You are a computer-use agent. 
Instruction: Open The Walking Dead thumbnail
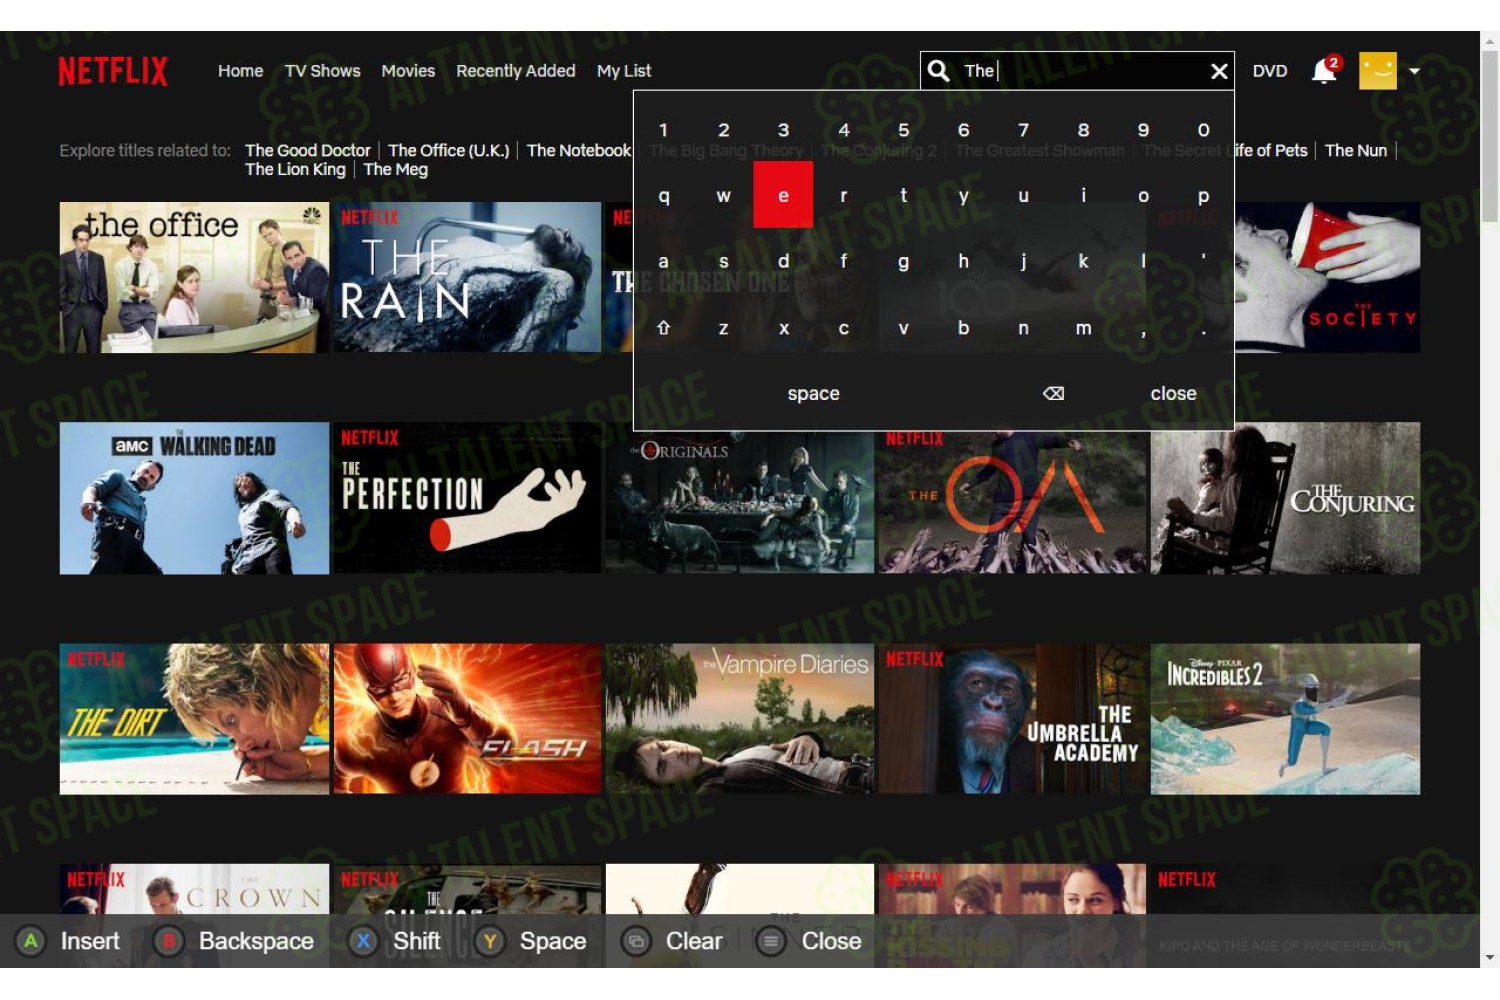[194, 498]
